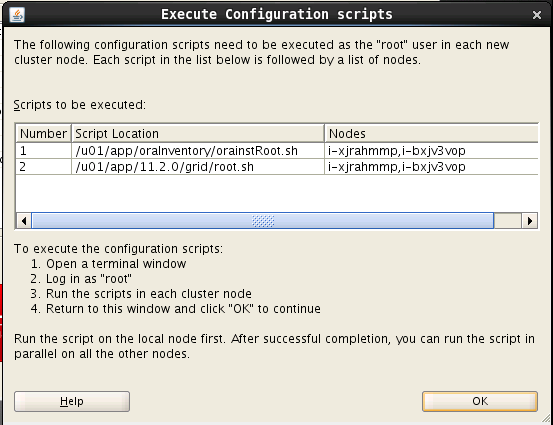Image resolution: width=553 pixels, height=425 pixels.
Task: Click nodes cell for orainstRoot.sh row
Action: [432, 151]
